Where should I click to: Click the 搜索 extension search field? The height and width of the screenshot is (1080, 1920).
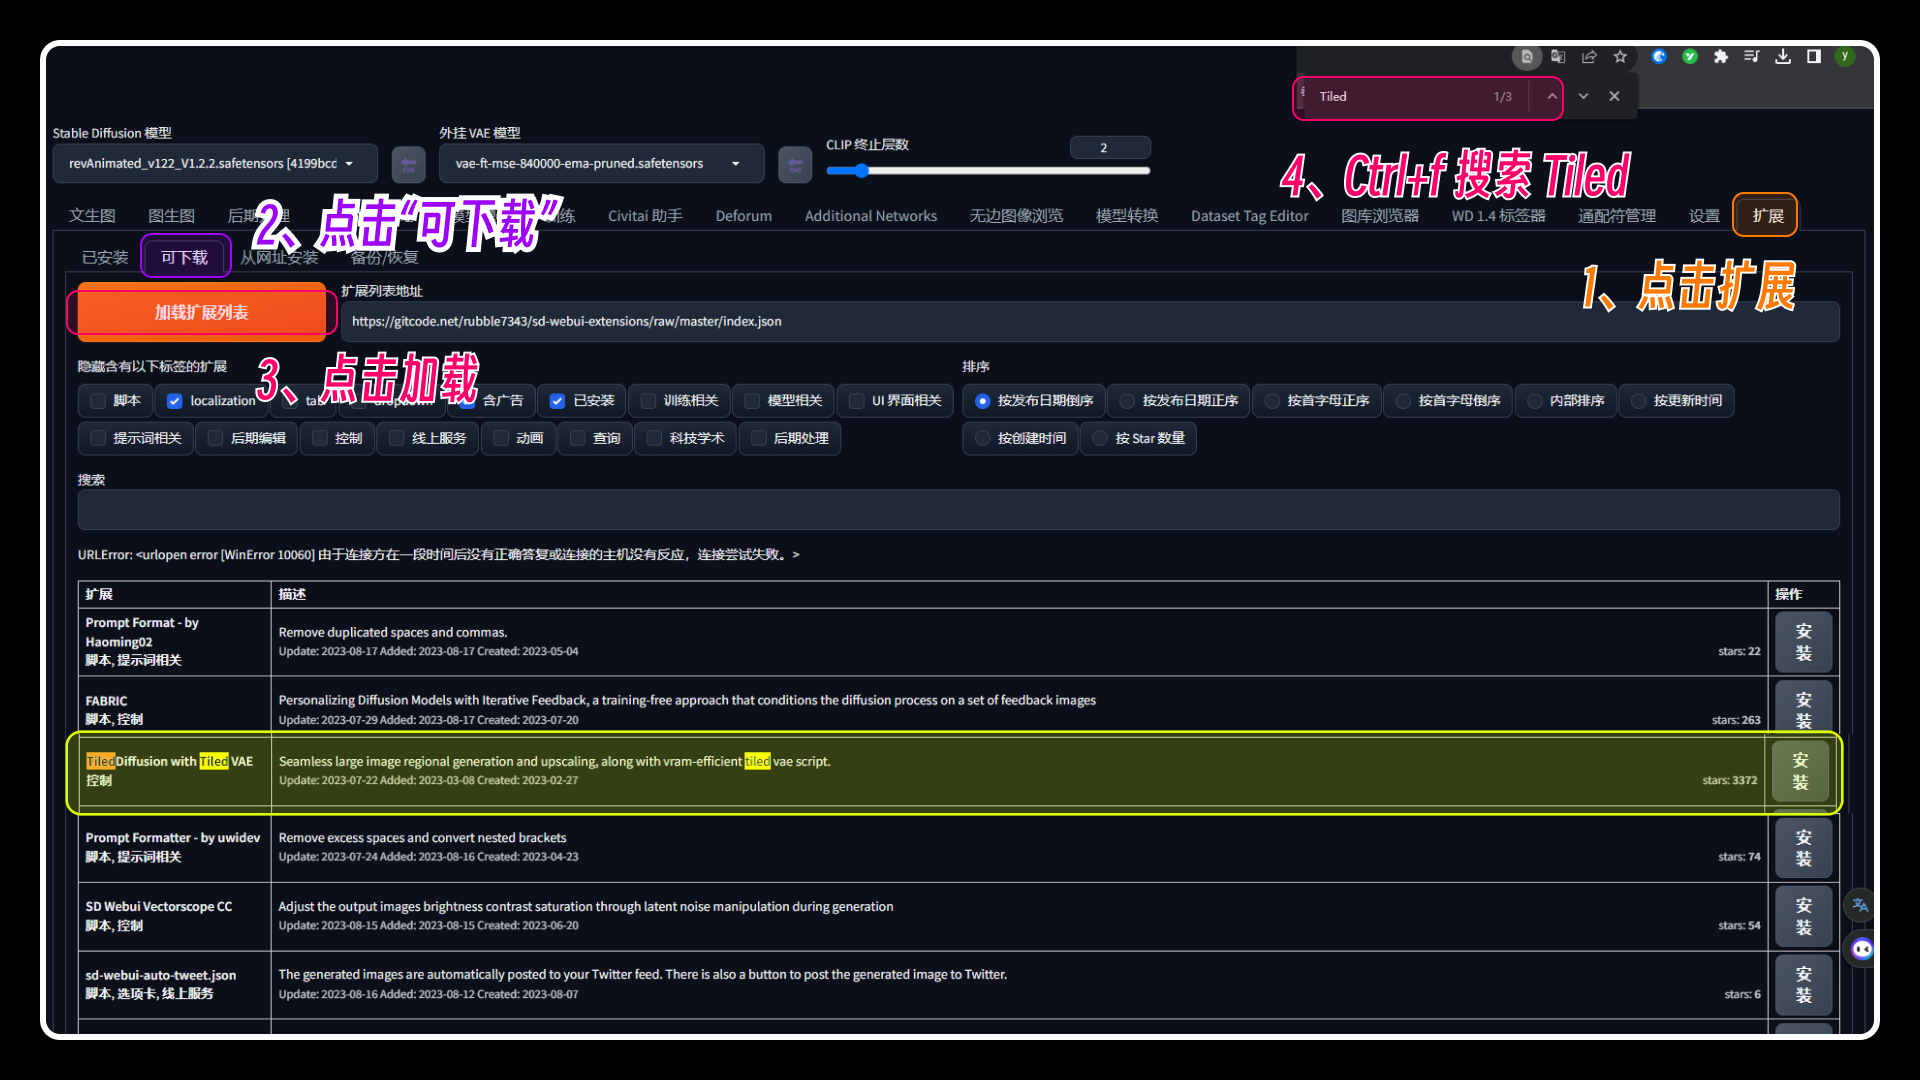click(x=958, y=510)
